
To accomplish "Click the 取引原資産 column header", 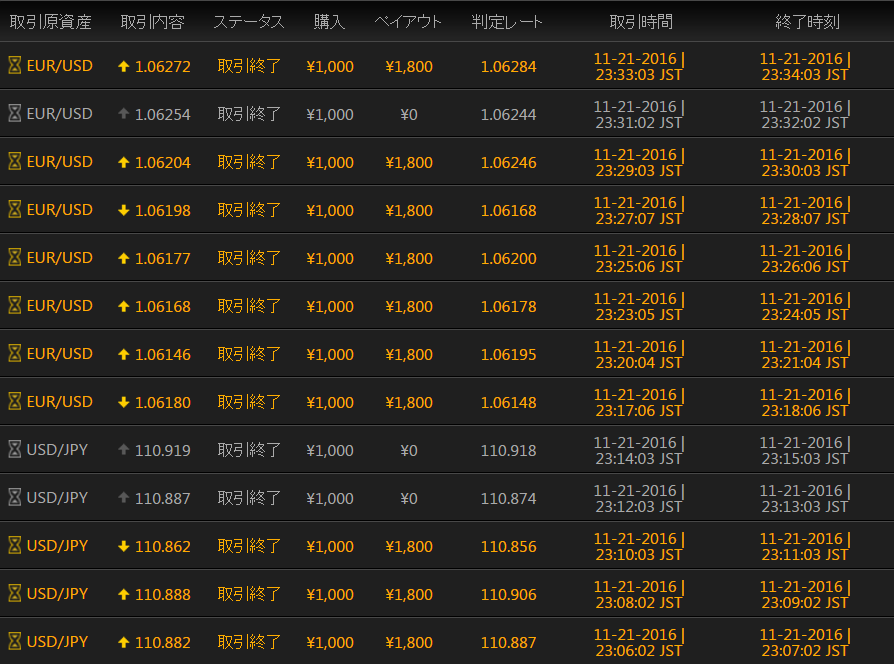I will click(50, 22).
